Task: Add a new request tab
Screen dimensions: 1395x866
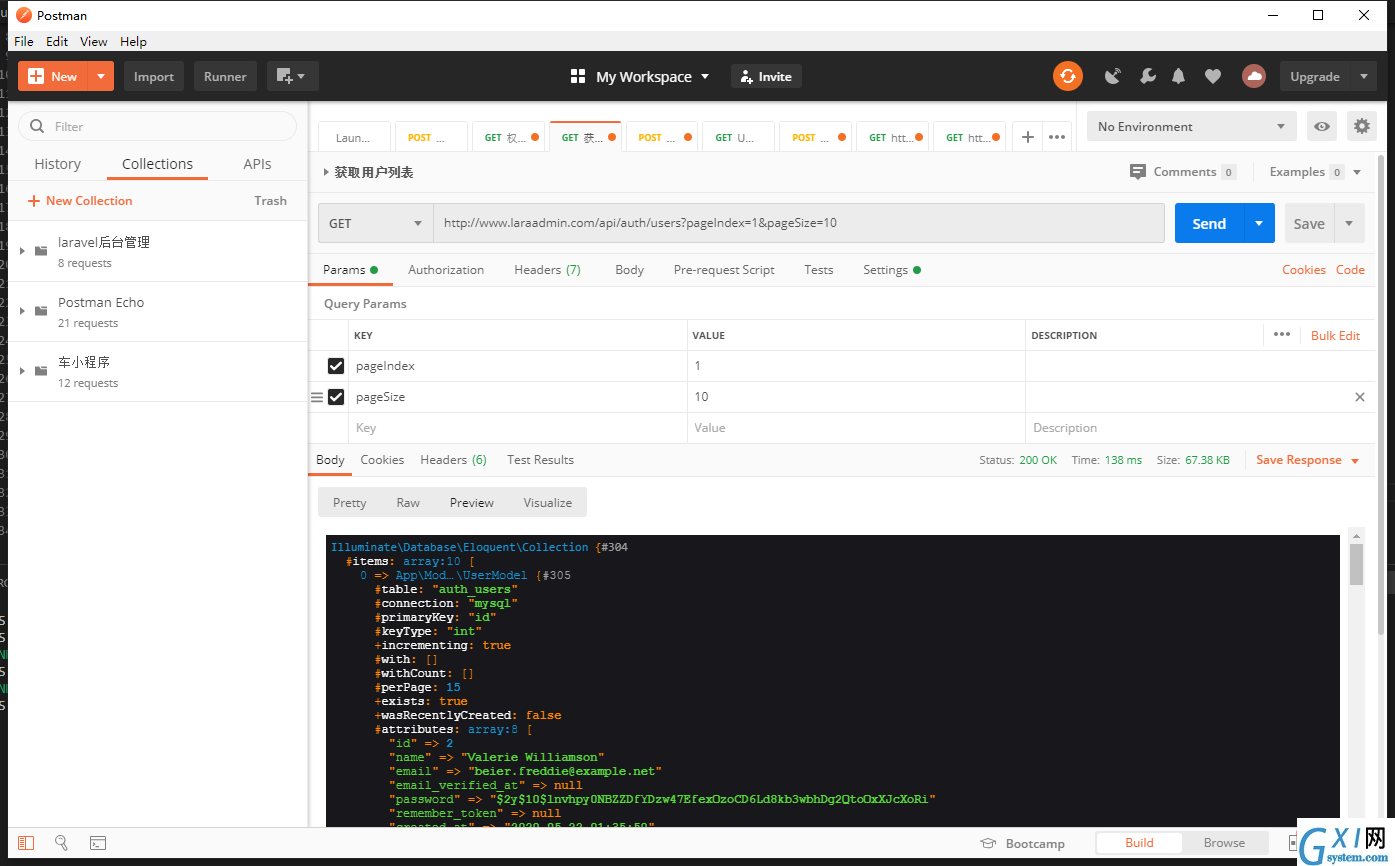Action: [1027, 137]
